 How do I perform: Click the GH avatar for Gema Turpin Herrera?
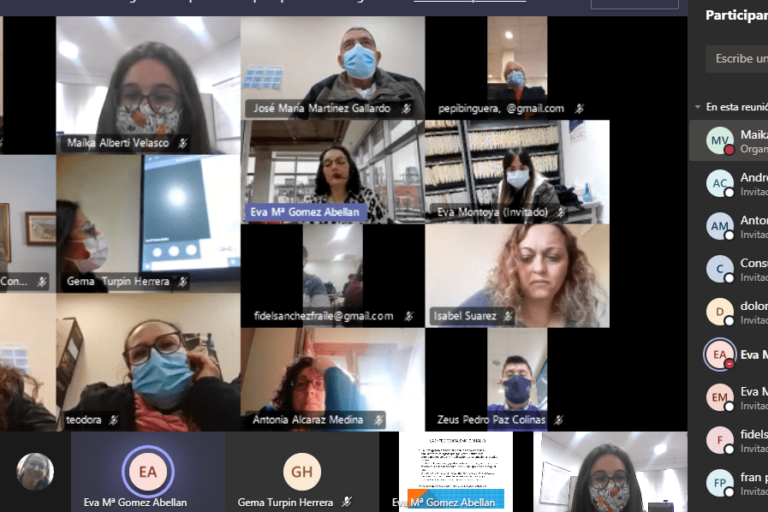pyautogui.click(x=302, y=471)
